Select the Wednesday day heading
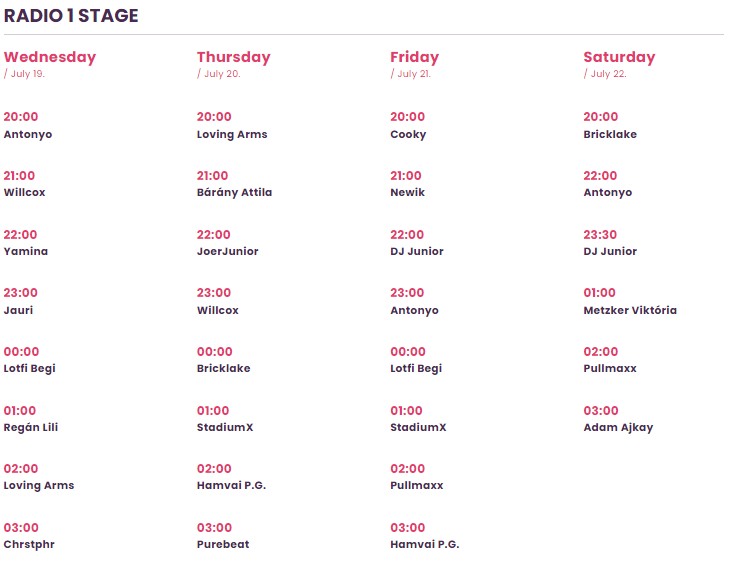The width and height of the screenshot is (741, 561). click(50, 57)
